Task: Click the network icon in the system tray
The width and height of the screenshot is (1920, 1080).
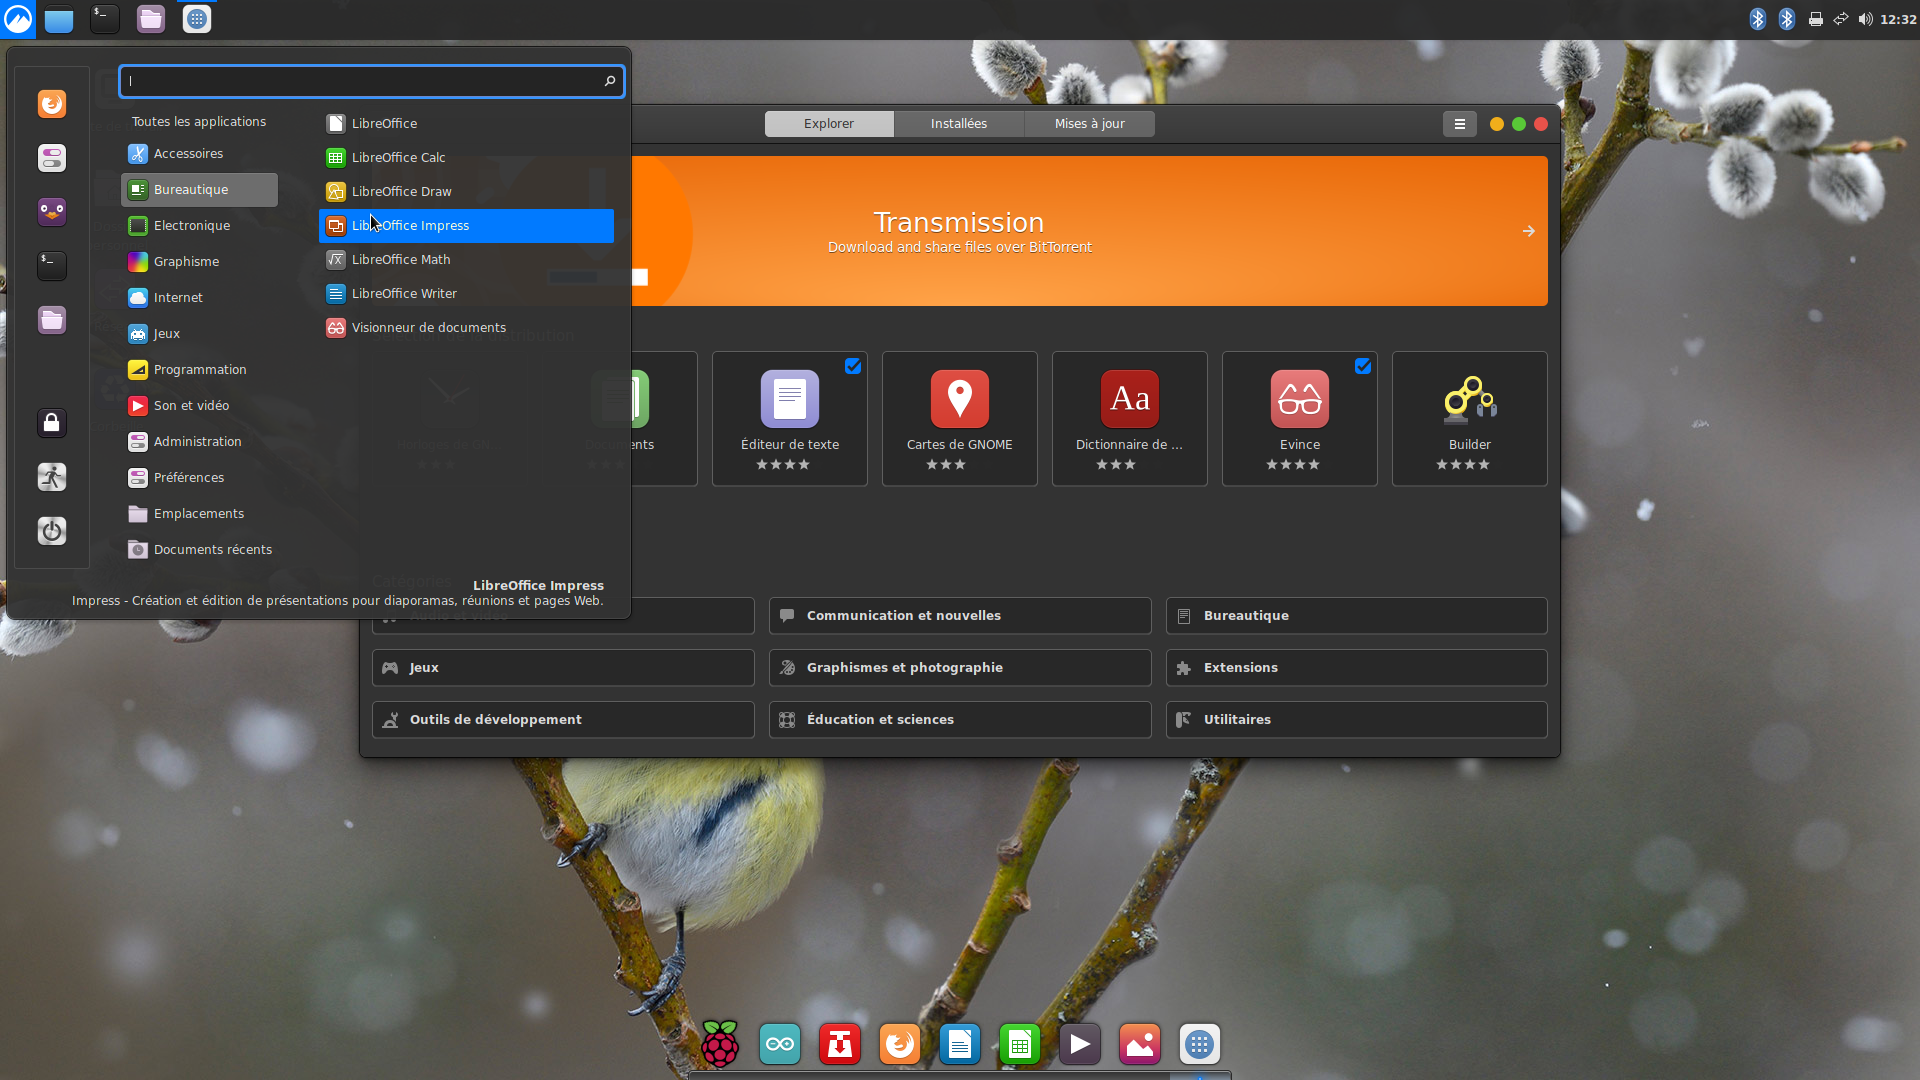Action: pyautogui.click(x=1840, y=19)
